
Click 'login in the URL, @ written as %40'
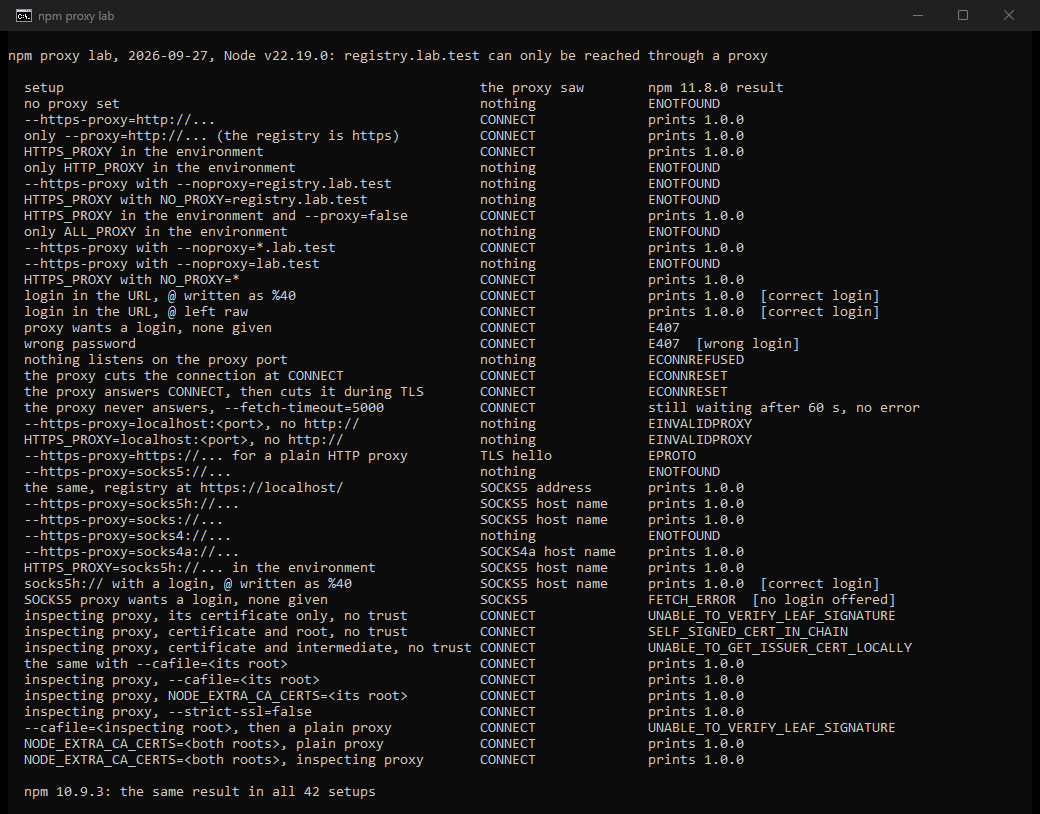[160, 295]
